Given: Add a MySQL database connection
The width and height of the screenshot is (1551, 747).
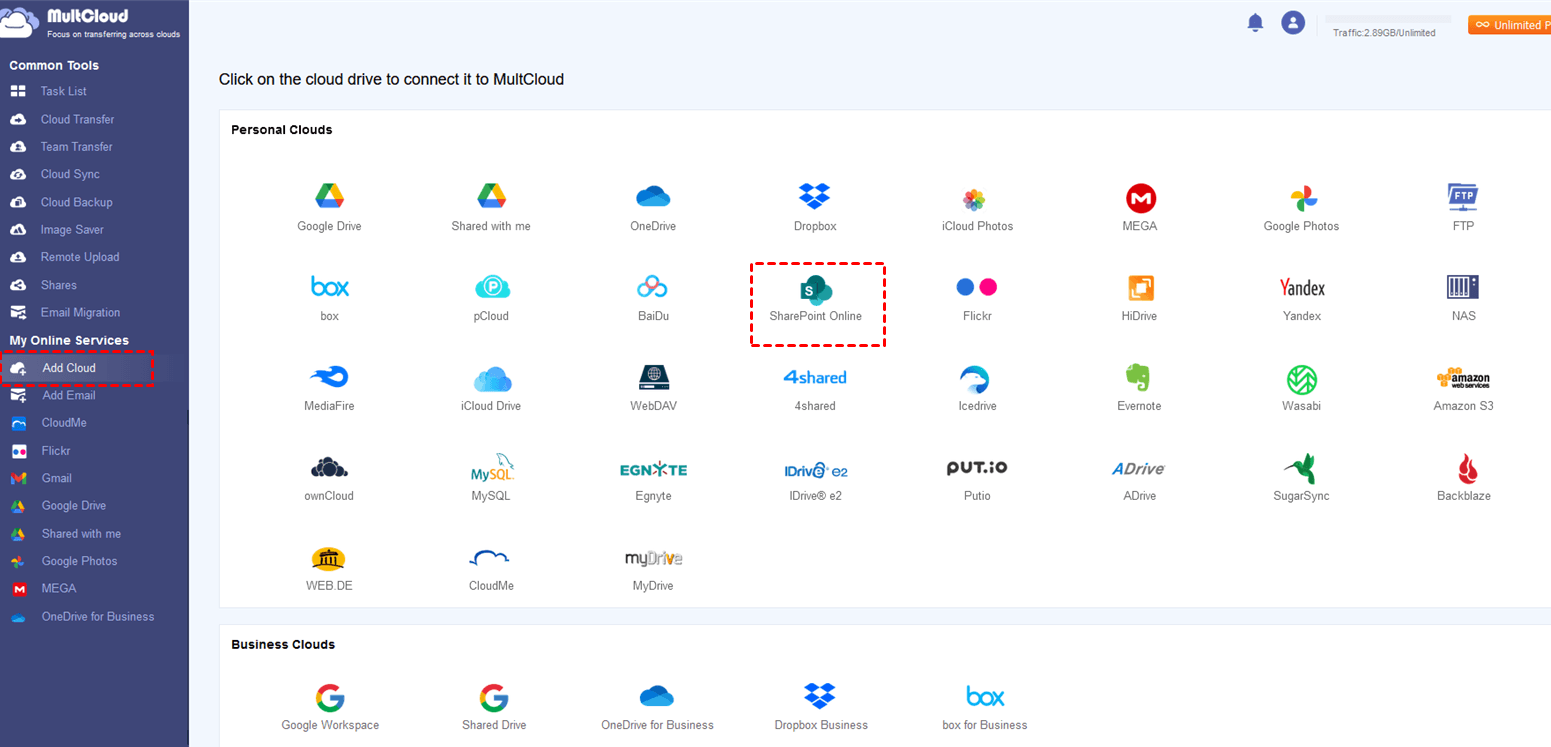Looking at the screenshot, I should click(x=492, y=468).
